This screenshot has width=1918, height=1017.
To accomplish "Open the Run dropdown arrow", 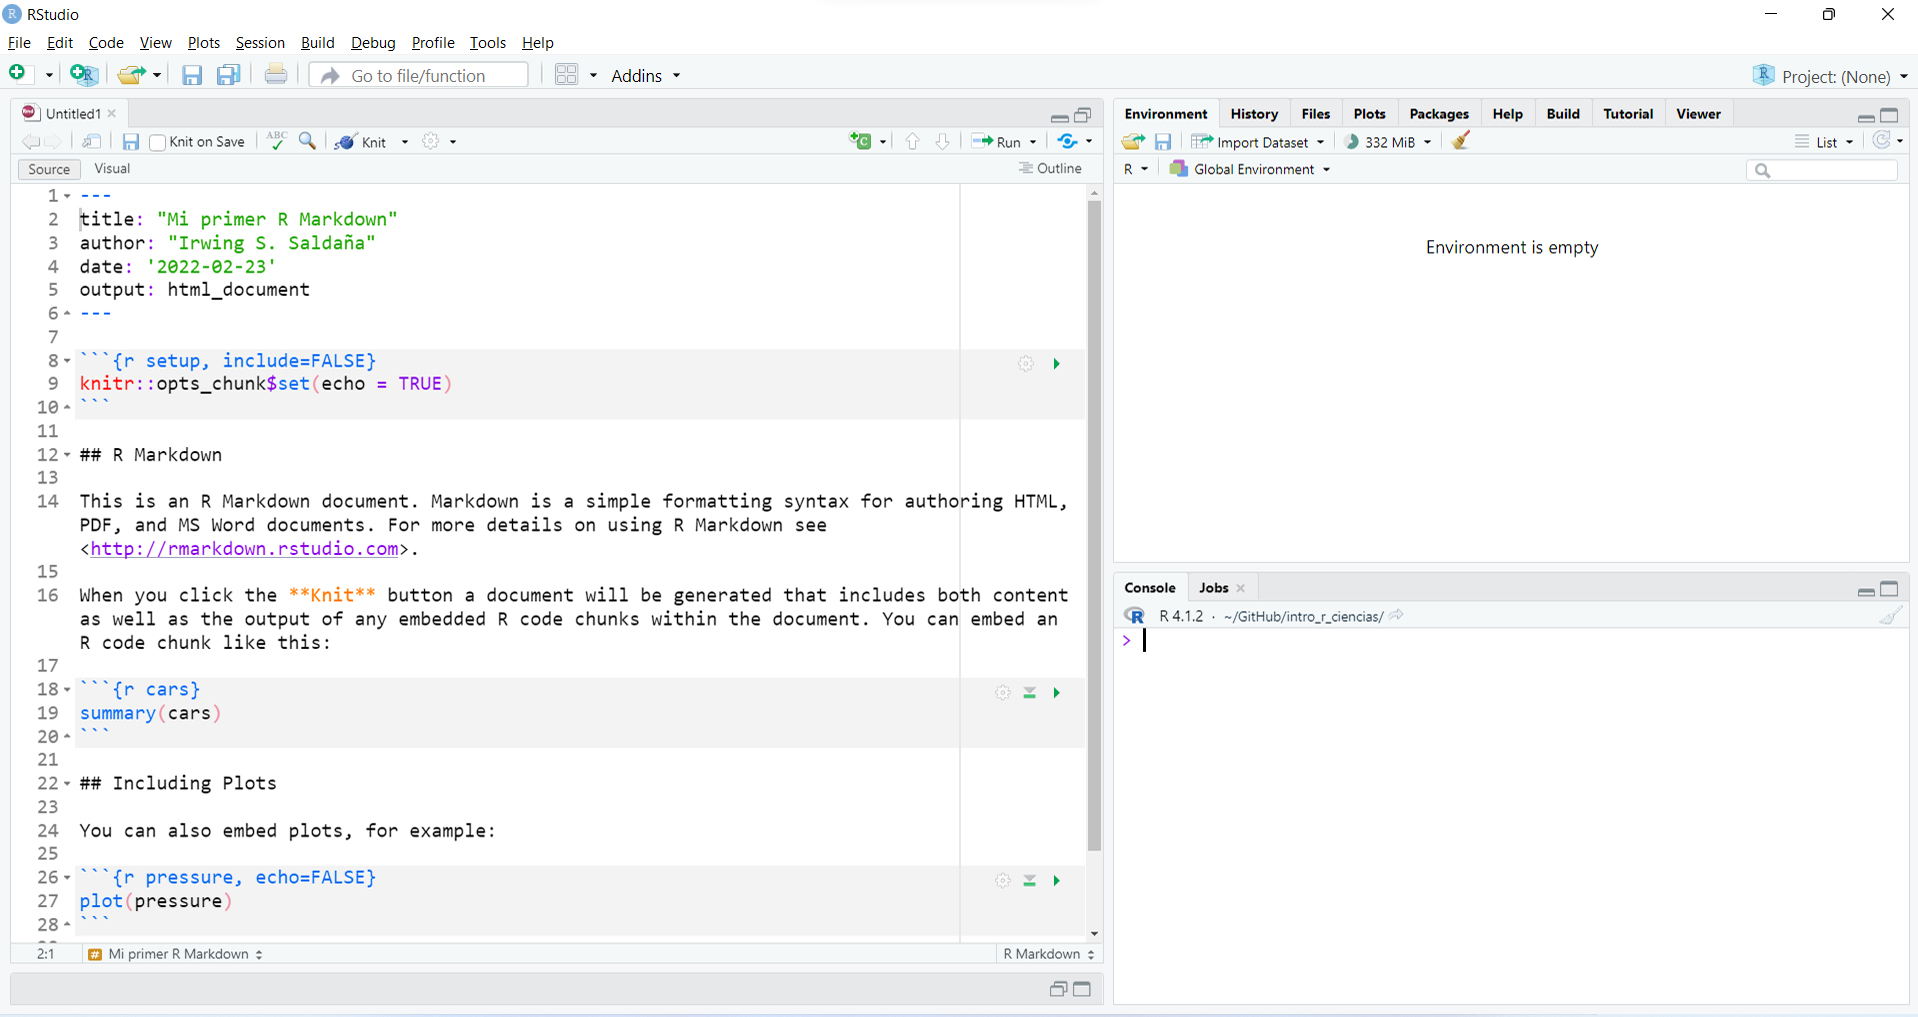I will point(1033,142).
